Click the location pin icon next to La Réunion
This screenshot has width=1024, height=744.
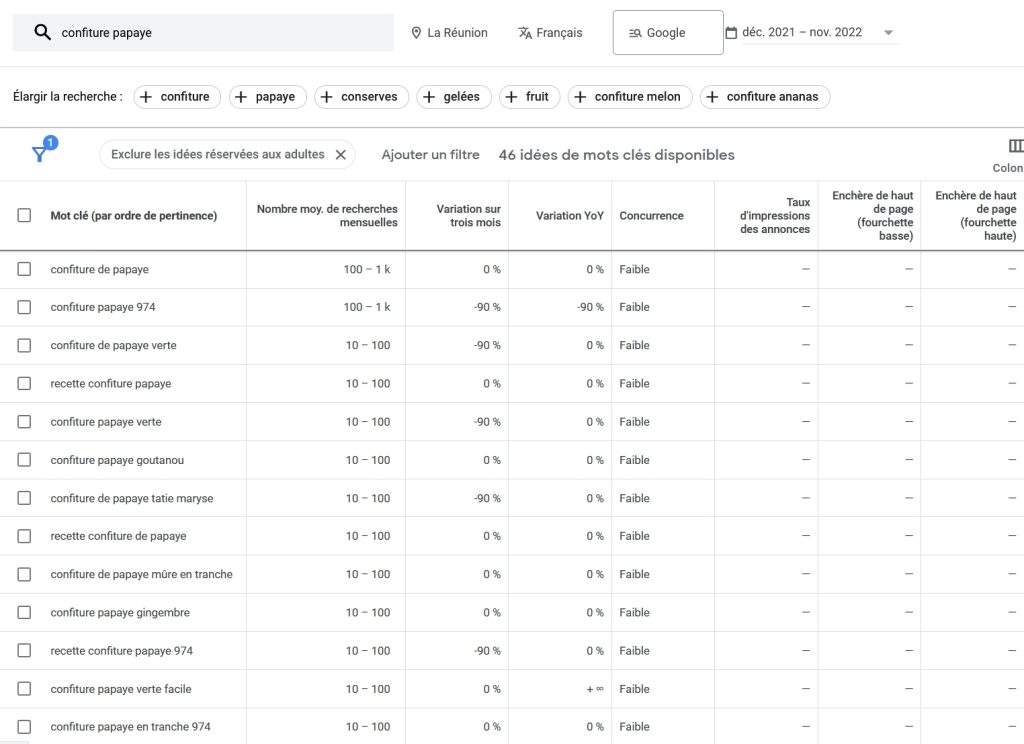pyautogui.click(x=416, y=32)
